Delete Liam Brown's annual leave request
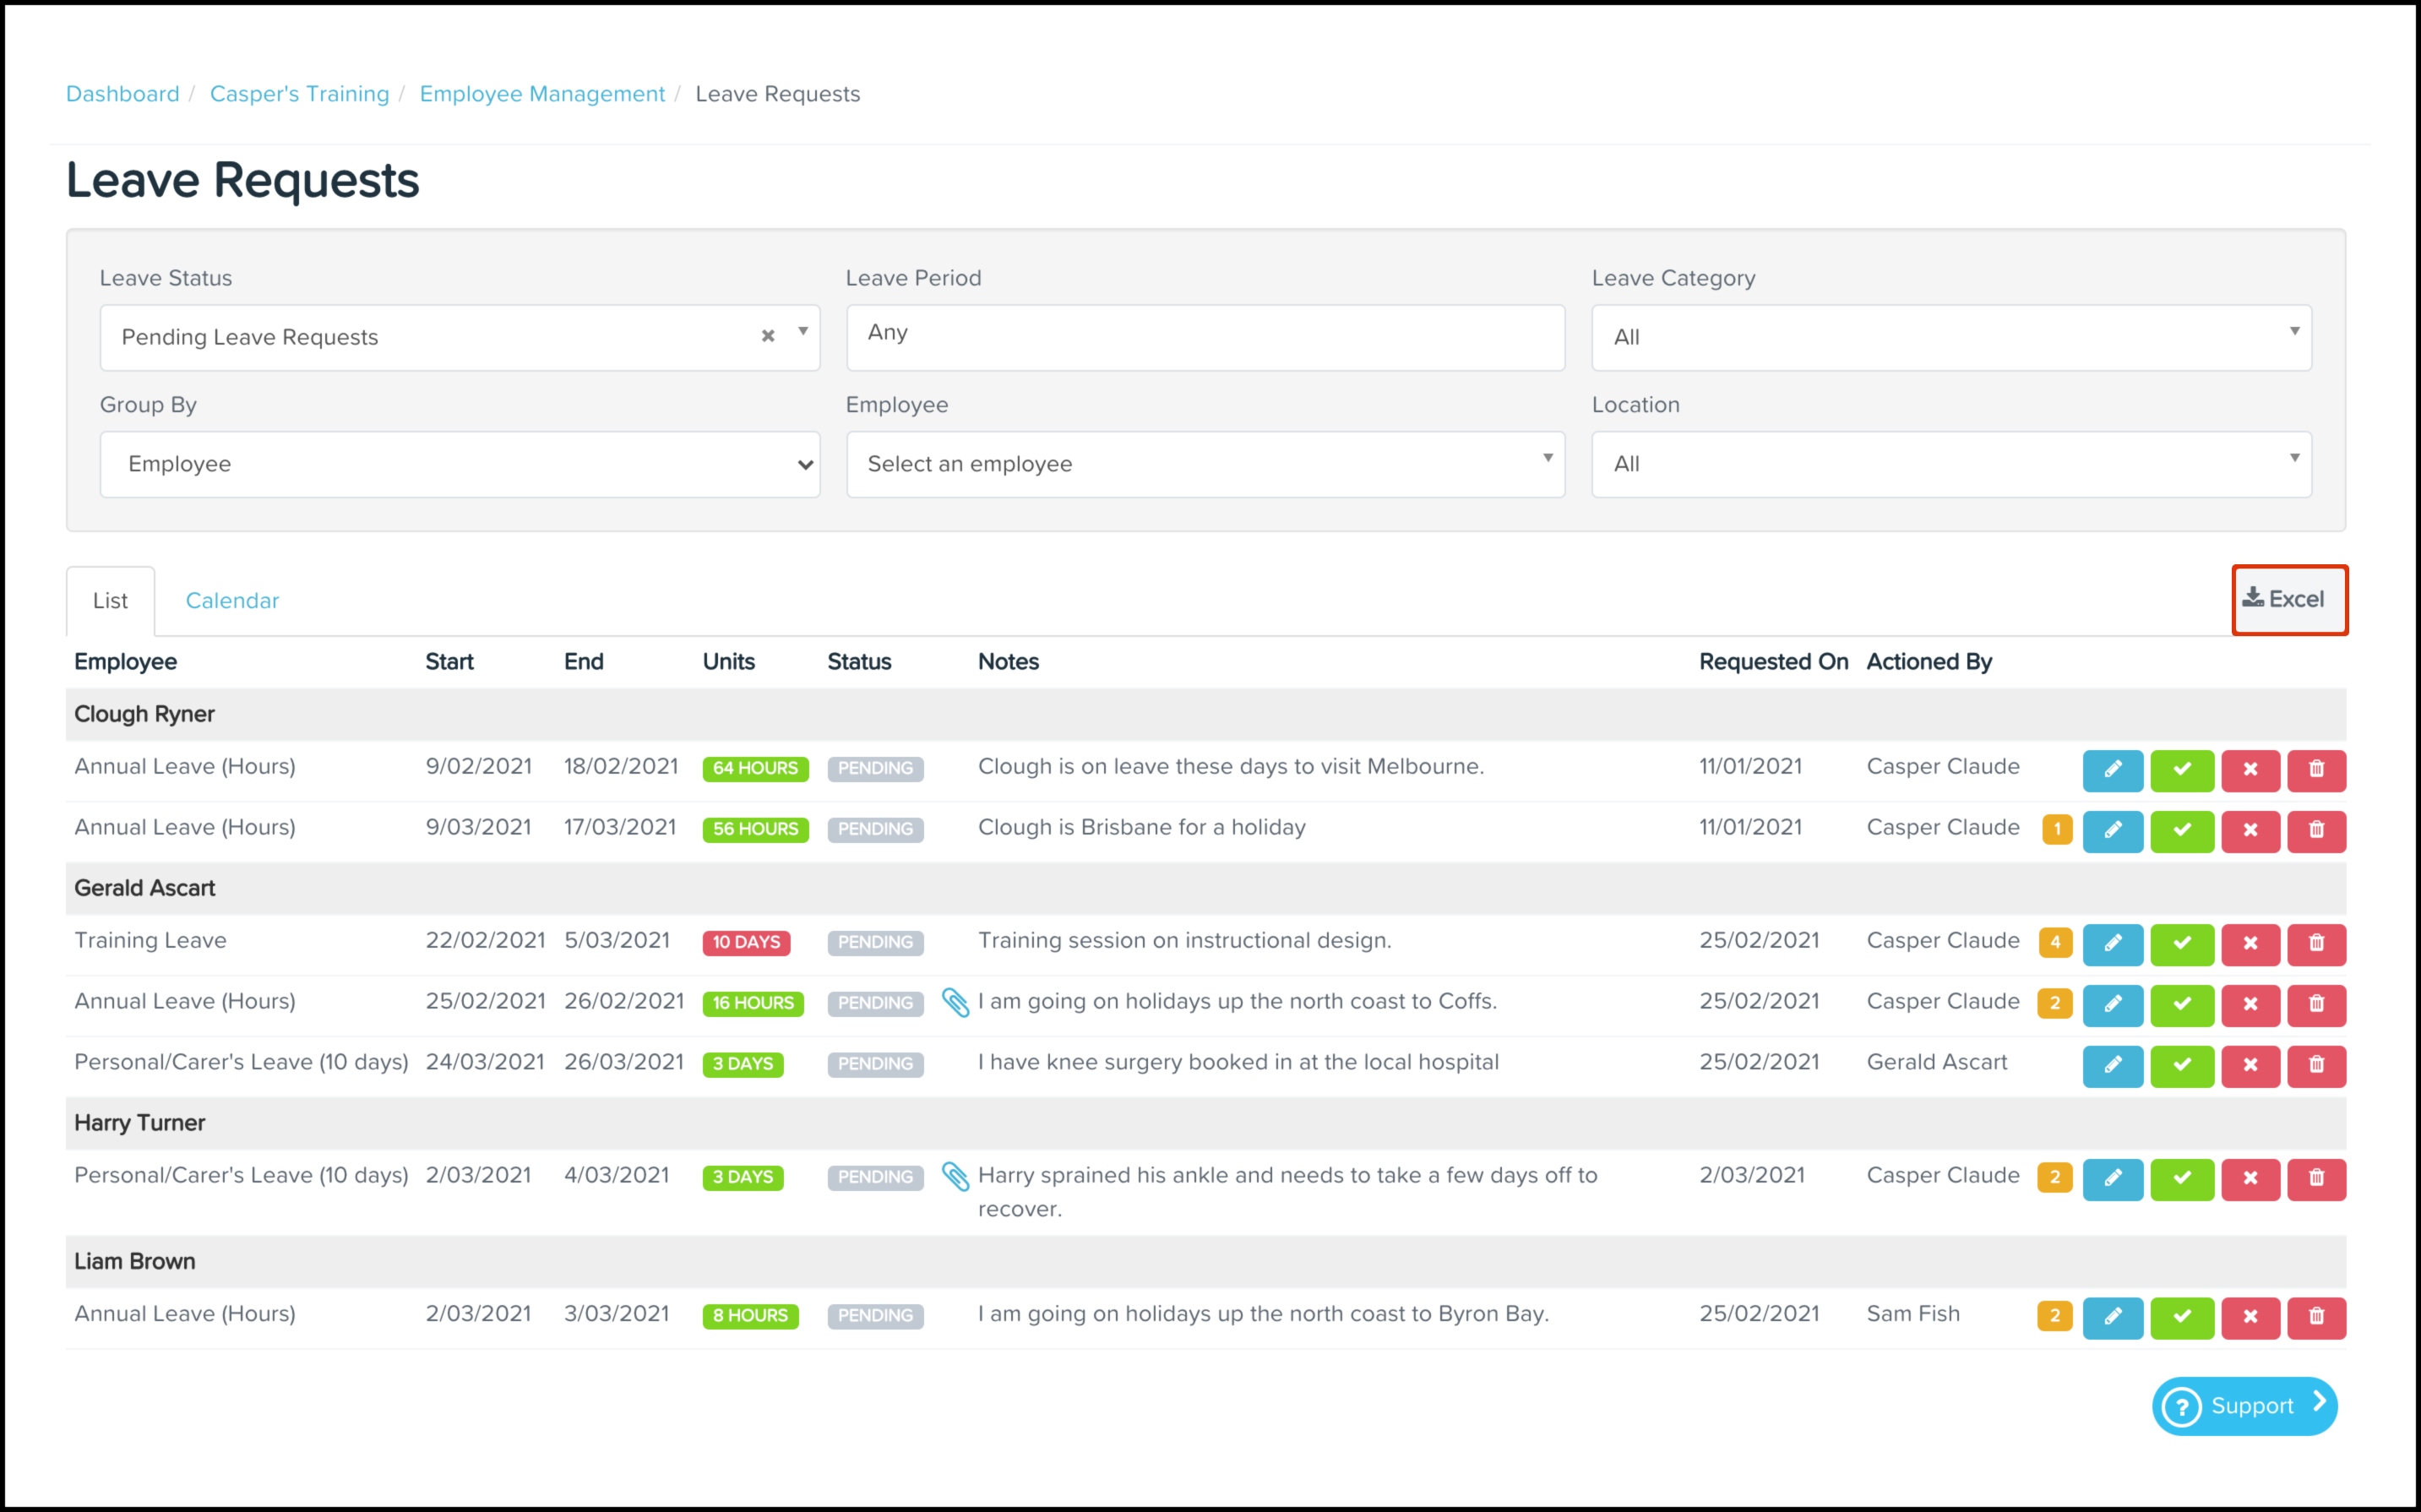 click(x=2315, y=1317)
